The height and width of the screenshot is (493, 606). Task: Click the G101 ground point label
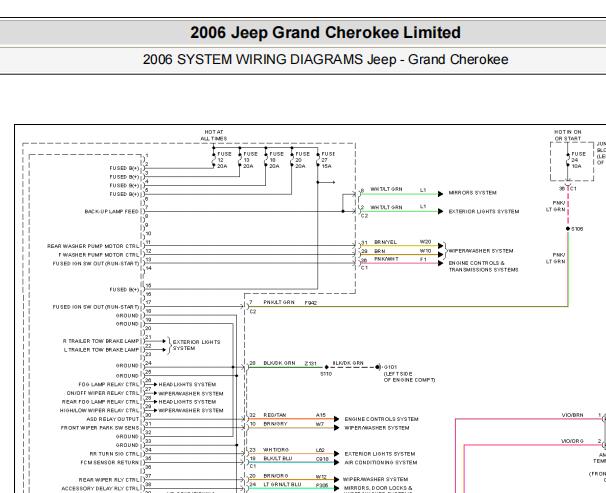click(x=390, y=367)
